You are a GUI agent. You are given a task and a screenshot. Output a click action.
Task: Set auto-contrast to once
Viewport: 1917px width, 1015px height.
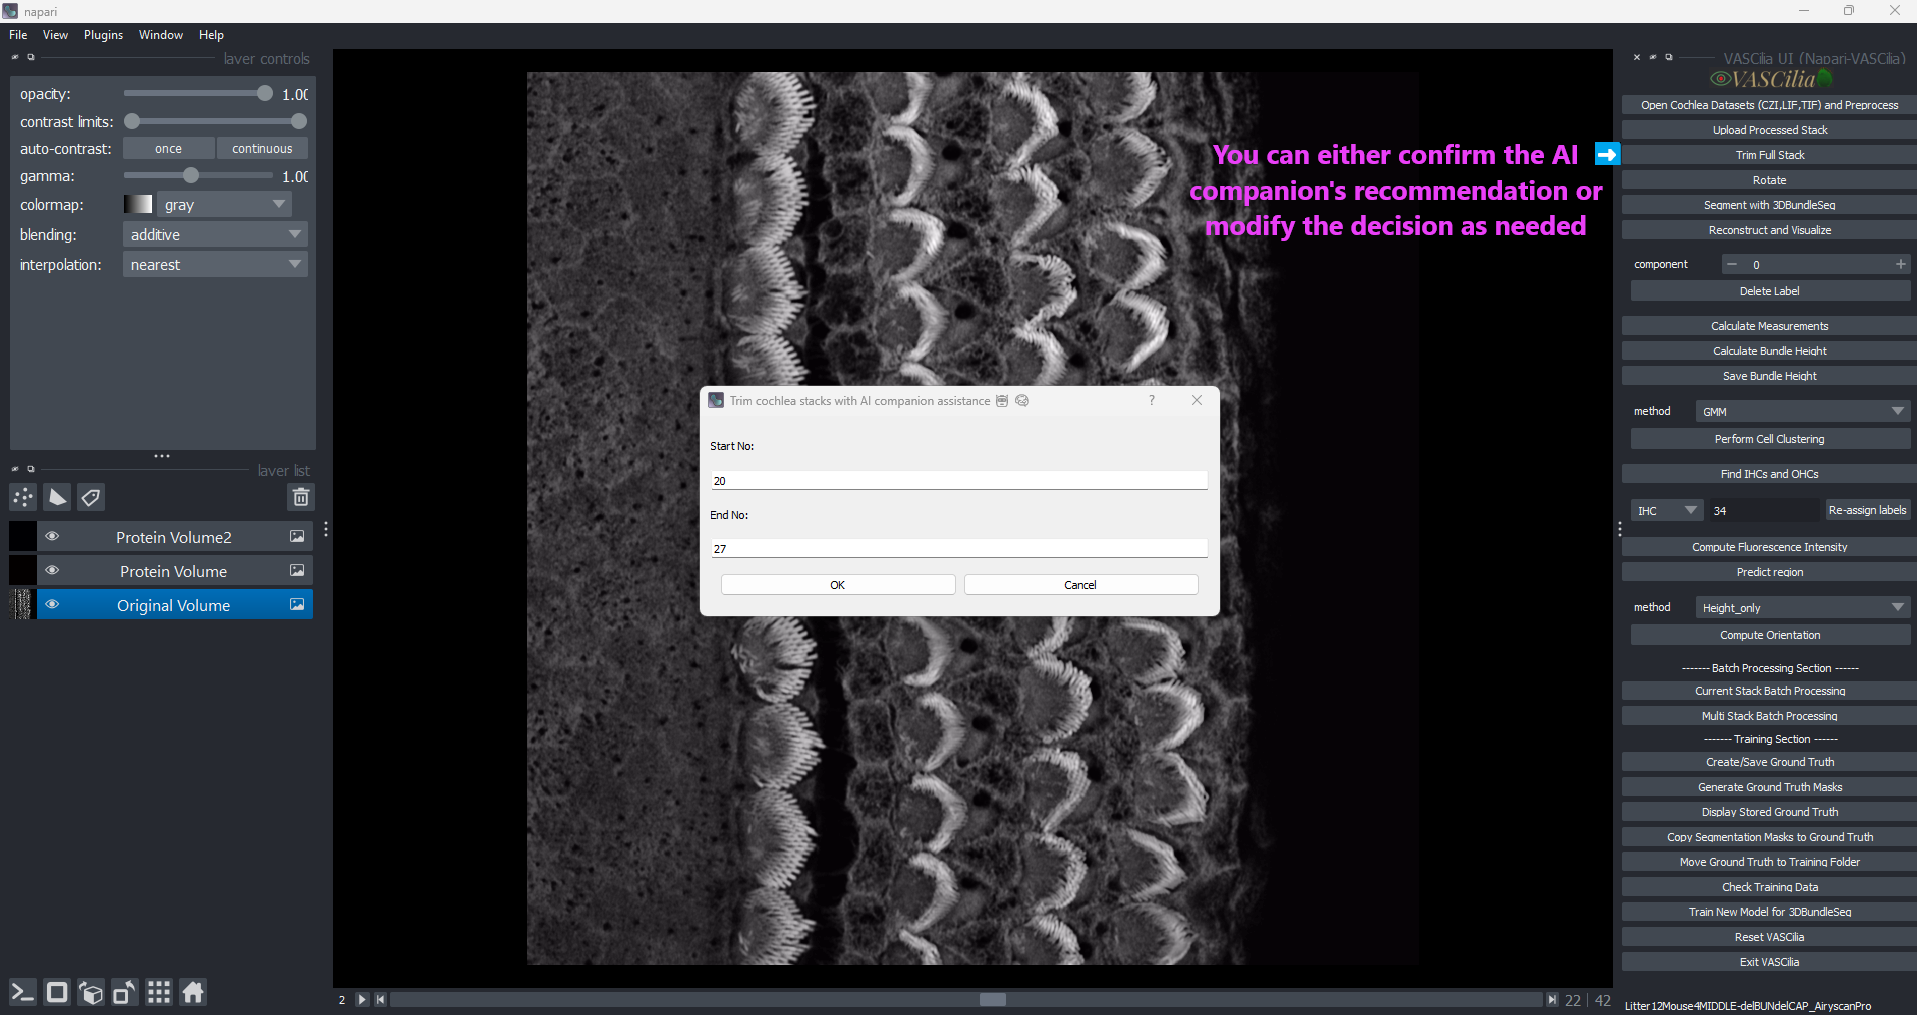click(168, 148)
